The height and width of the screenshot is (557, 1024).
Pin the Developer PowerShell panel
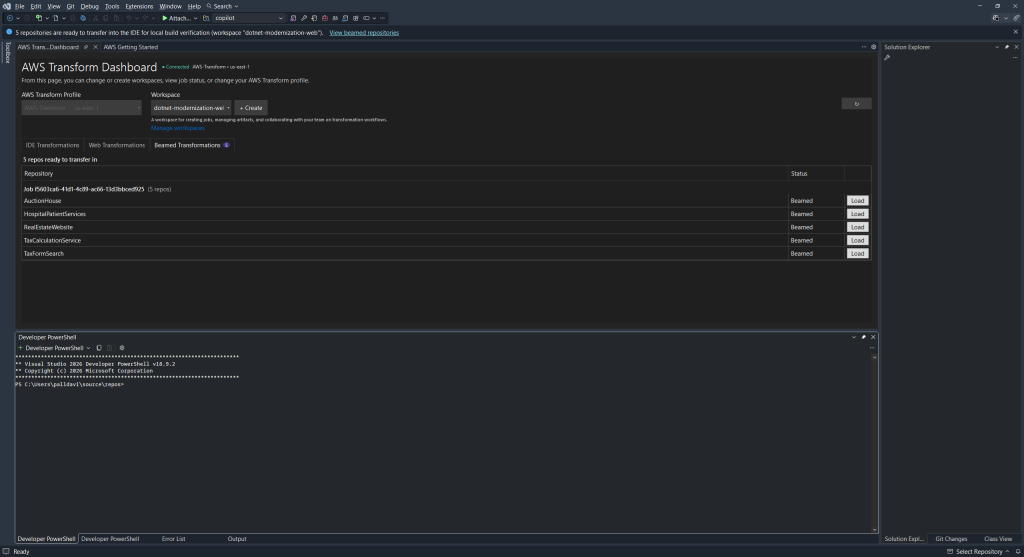pos(863,337)
